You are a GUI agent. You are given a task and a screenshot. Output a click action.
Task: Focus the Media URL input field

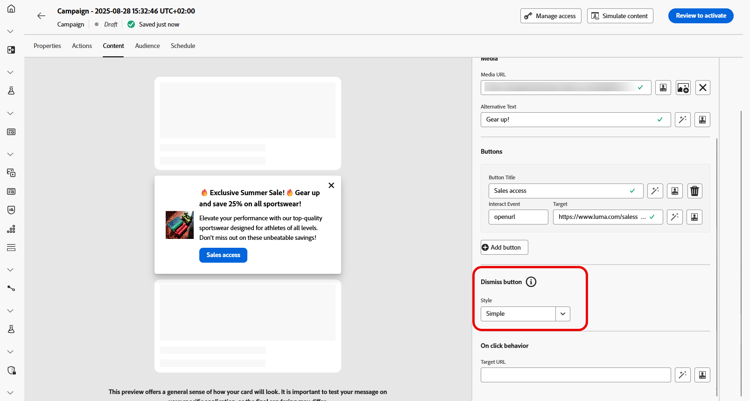point(566,88)
